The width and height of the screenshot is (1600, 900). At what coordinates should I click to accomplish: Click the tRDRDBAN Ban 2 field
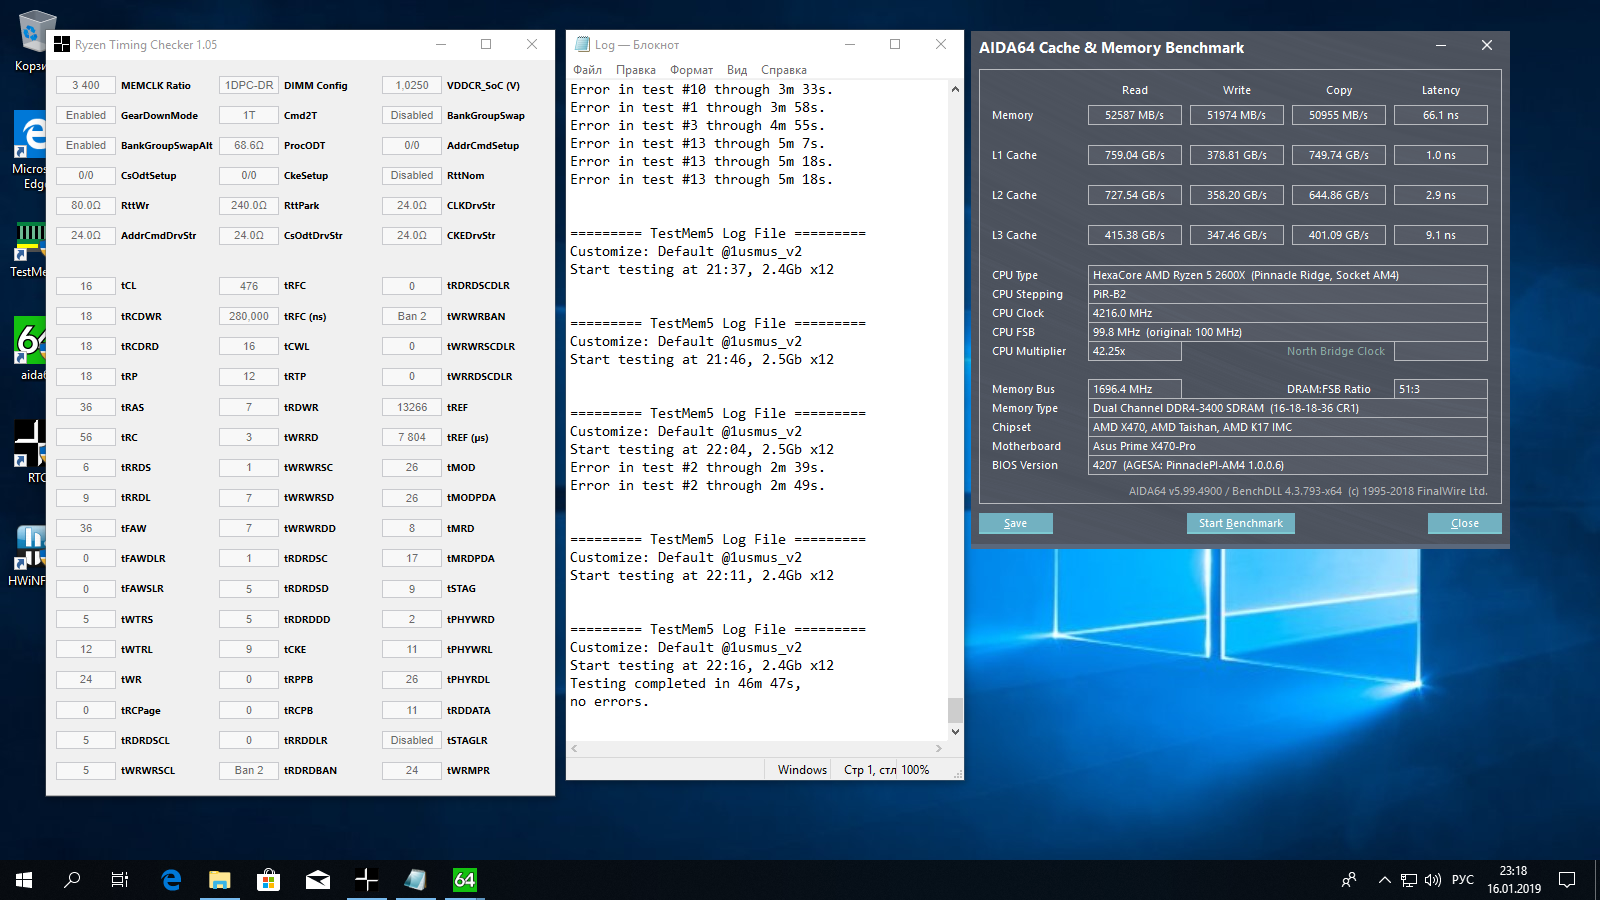coord(249,770)
